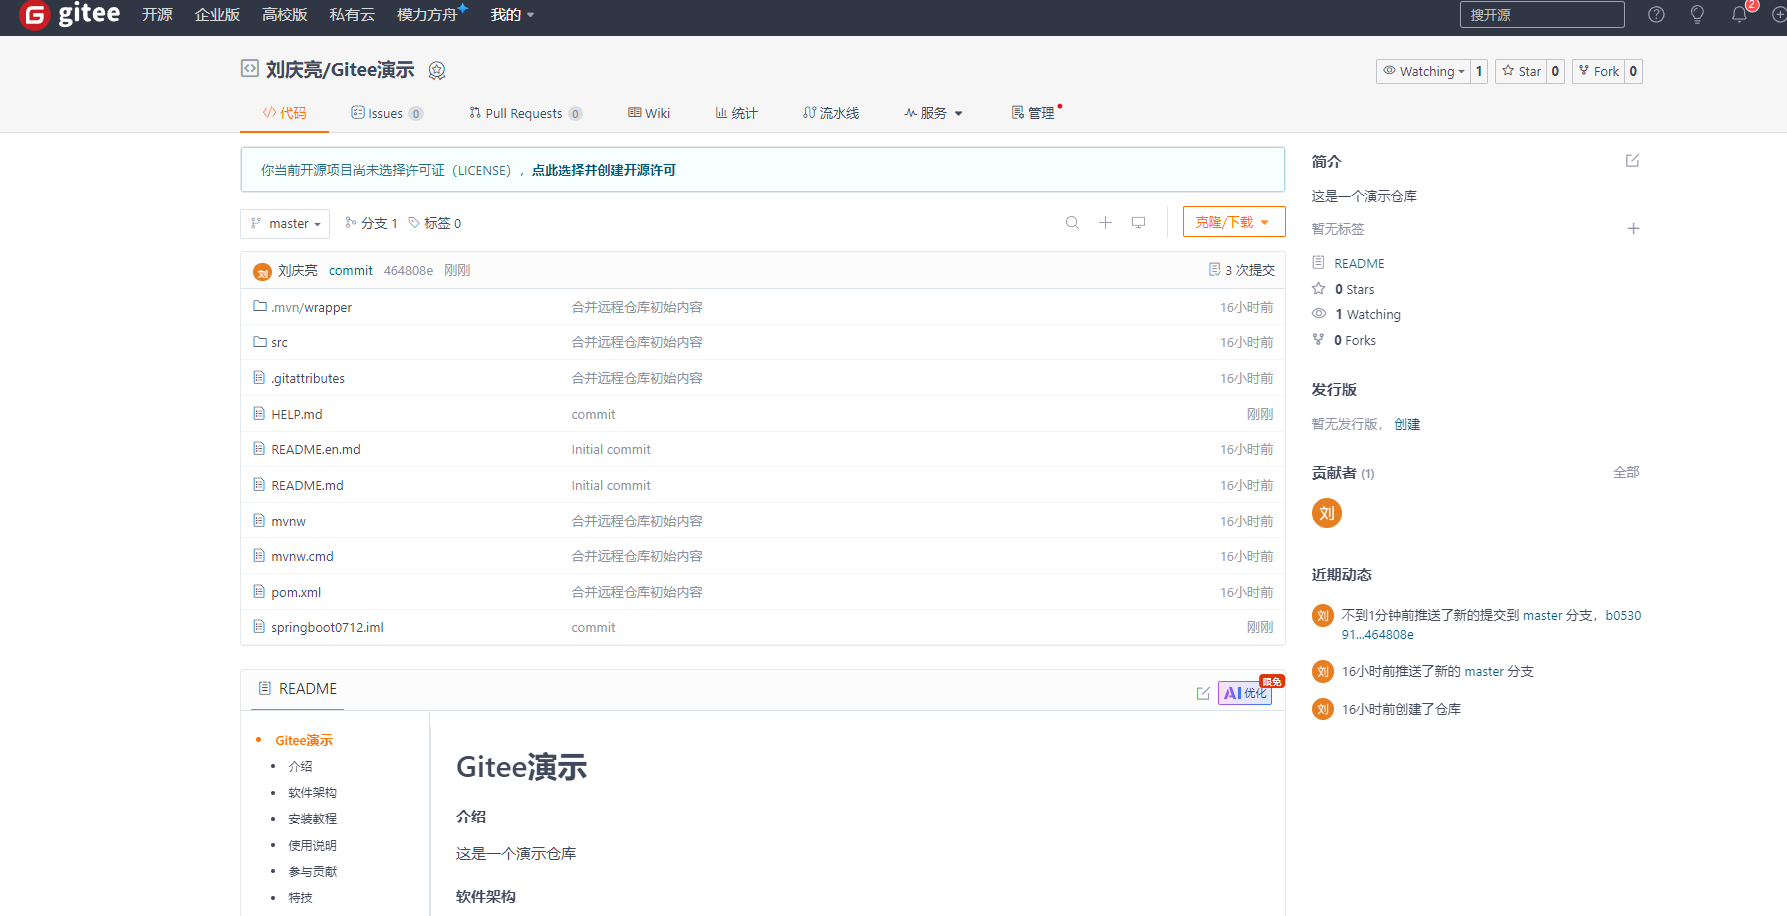Viewport: 1787px width, 916px height.
Task: Click 创建 release link
Action: click(x=1407, y=424)
